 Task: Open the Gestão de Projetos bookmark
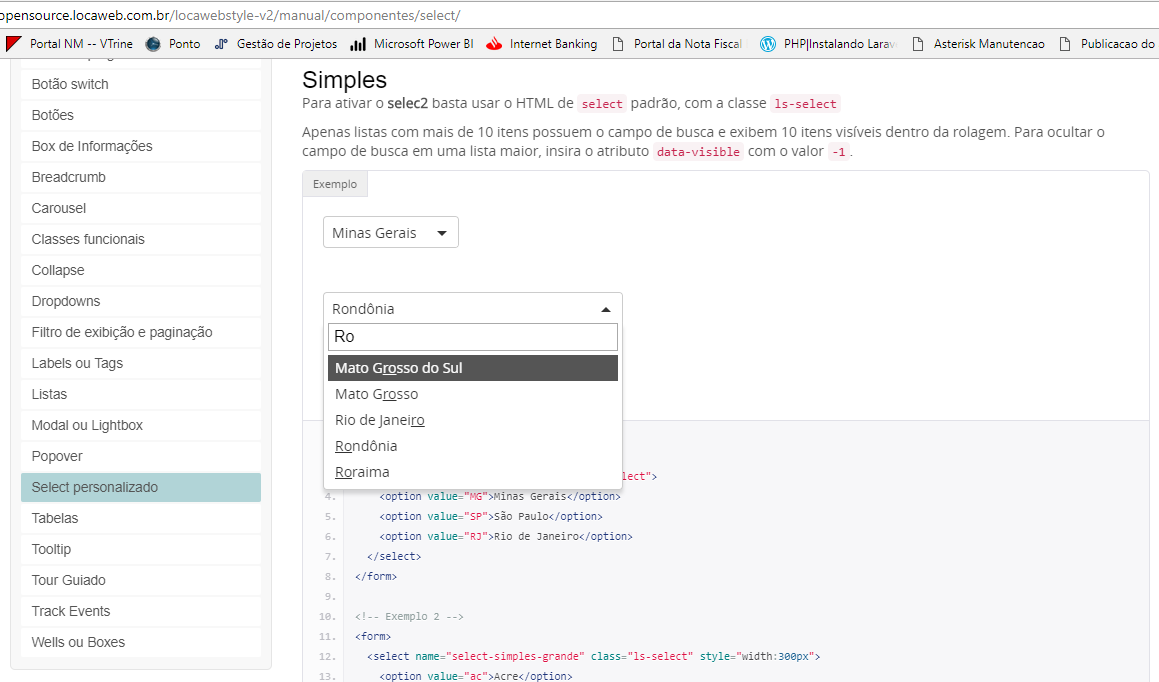276,44
